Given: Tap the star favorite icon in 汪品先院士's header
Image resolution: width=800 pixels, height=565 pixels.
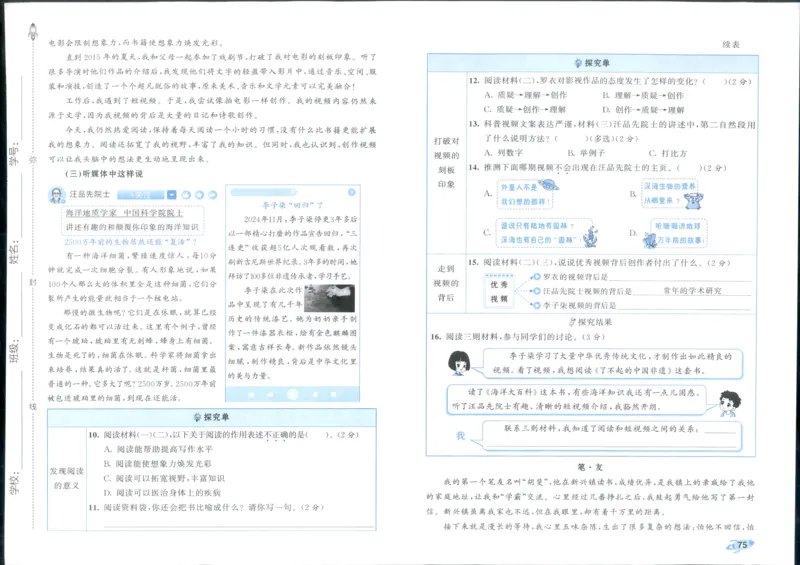Looking at the screenshot, I should (x=199, y=195).
